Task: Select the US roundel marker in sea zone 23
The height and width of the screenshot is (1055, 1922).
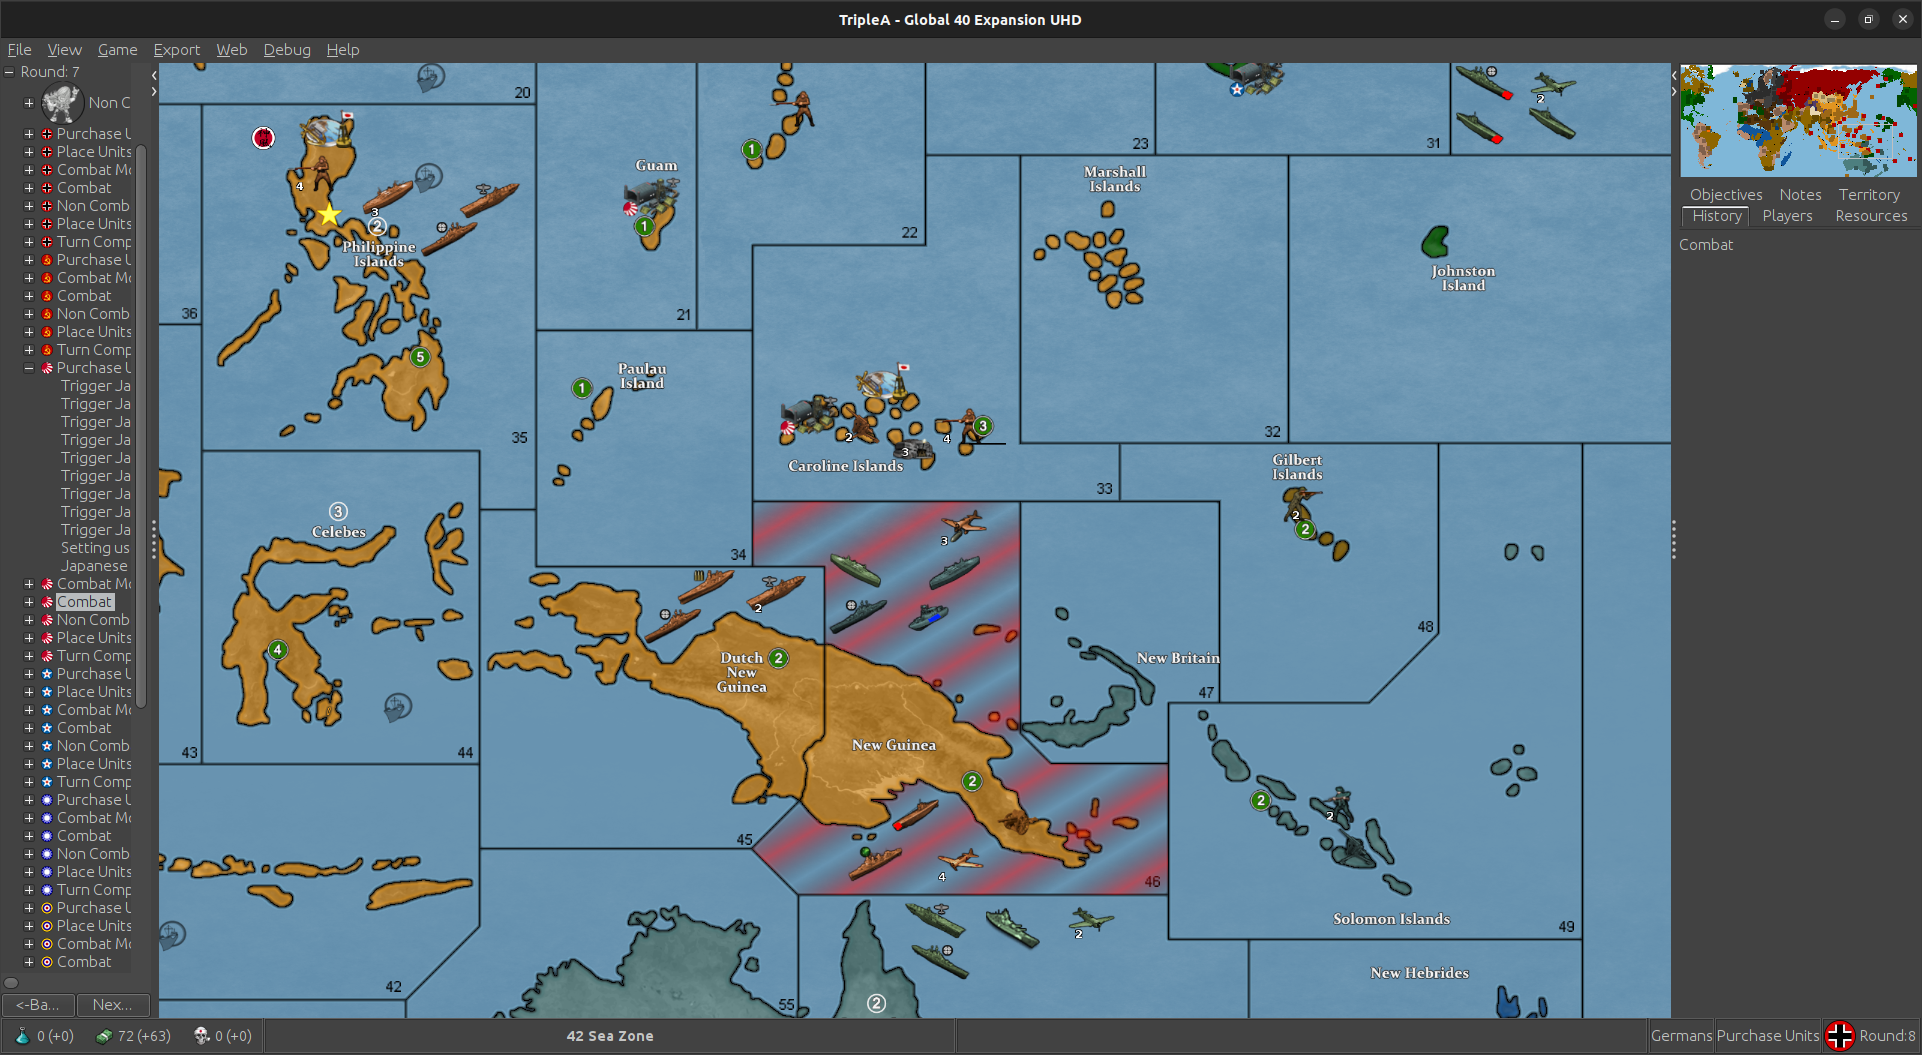Action: click(1237, 89)
